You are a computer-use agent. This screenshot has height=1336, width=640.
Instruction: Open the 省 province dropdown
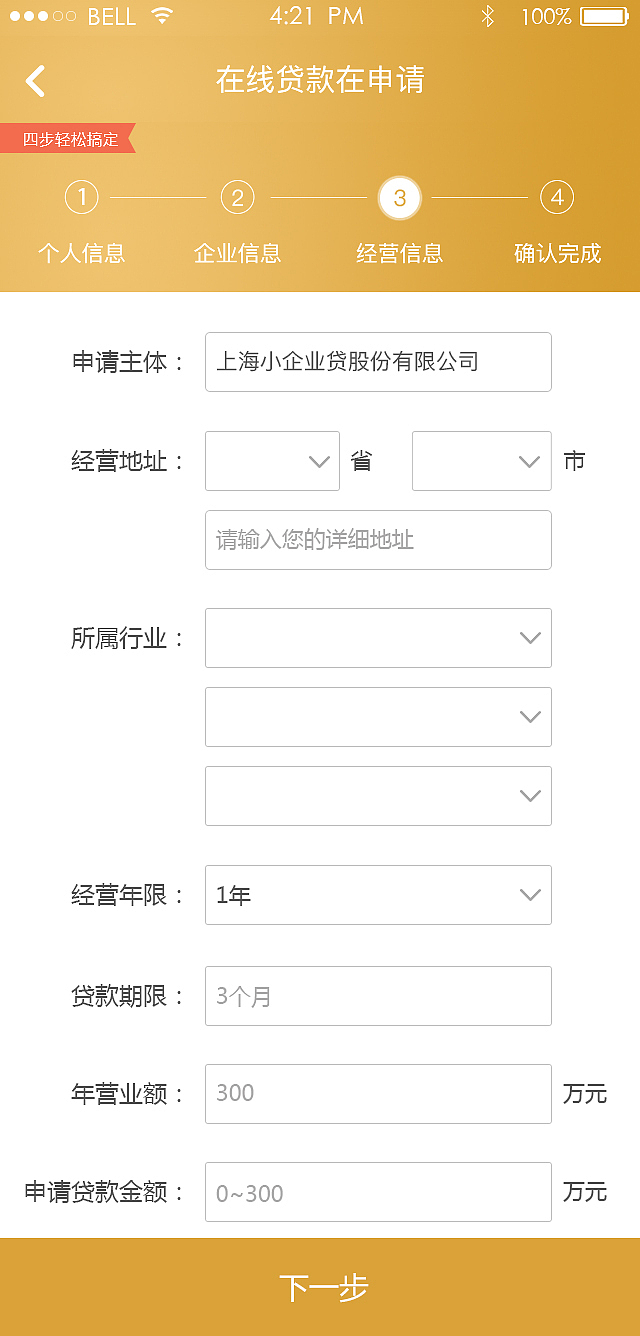[272, 461]
